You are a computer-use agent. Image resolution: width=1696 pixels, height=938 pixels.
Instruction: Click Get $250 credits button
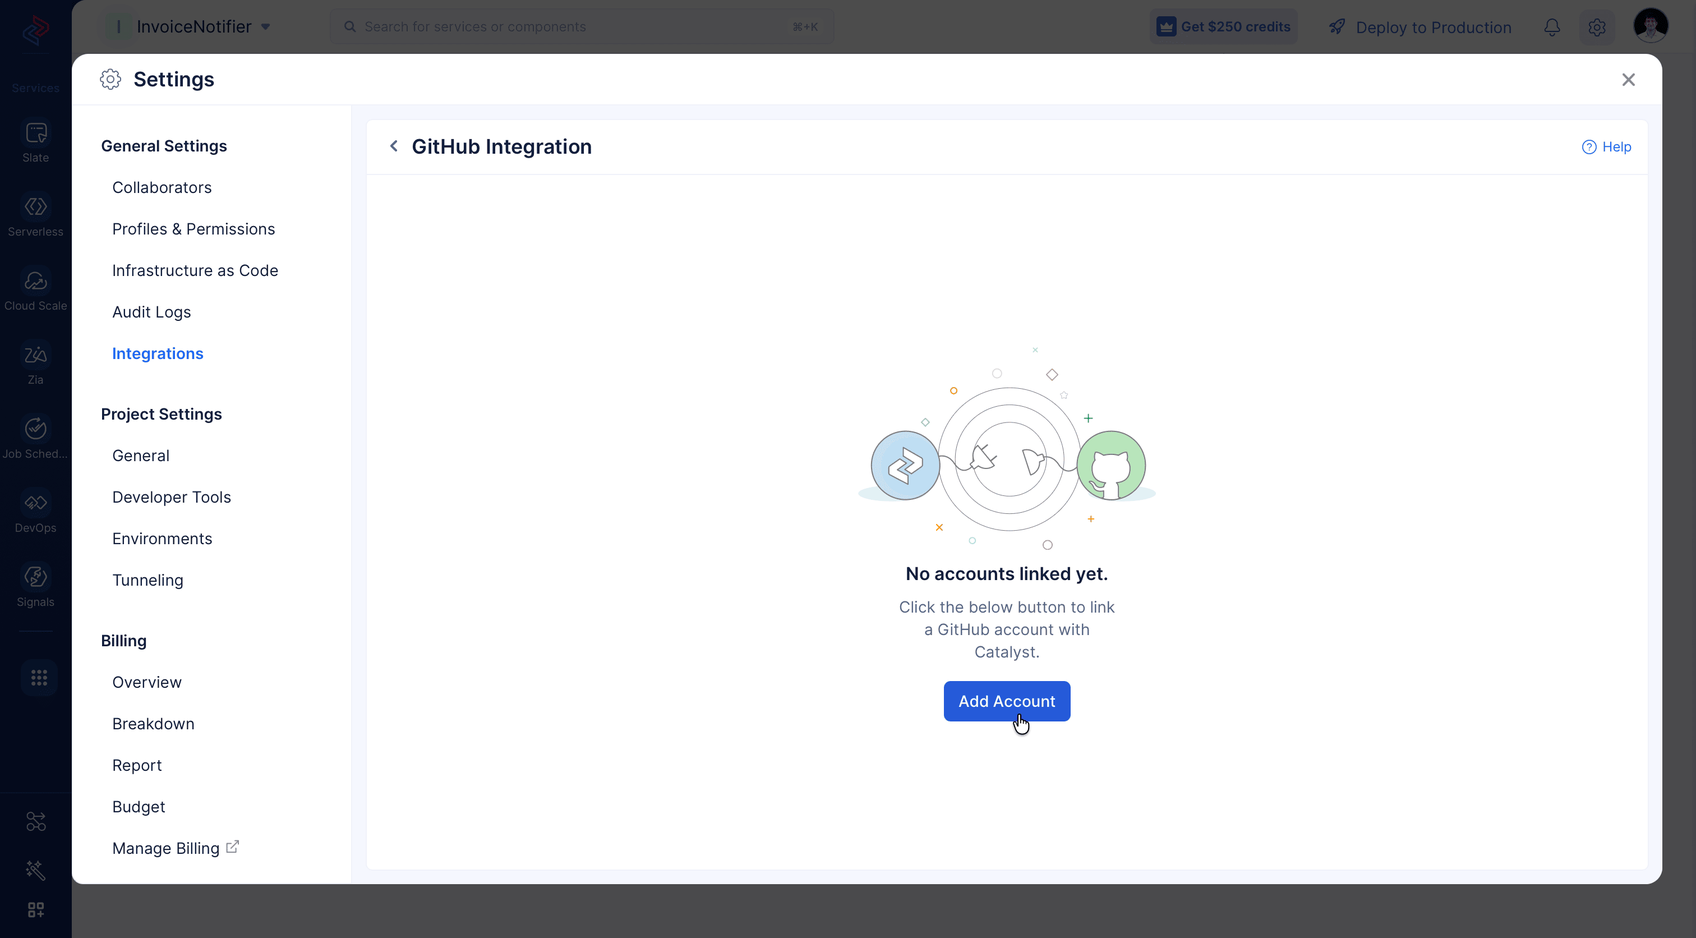[x=1224, y=27]
